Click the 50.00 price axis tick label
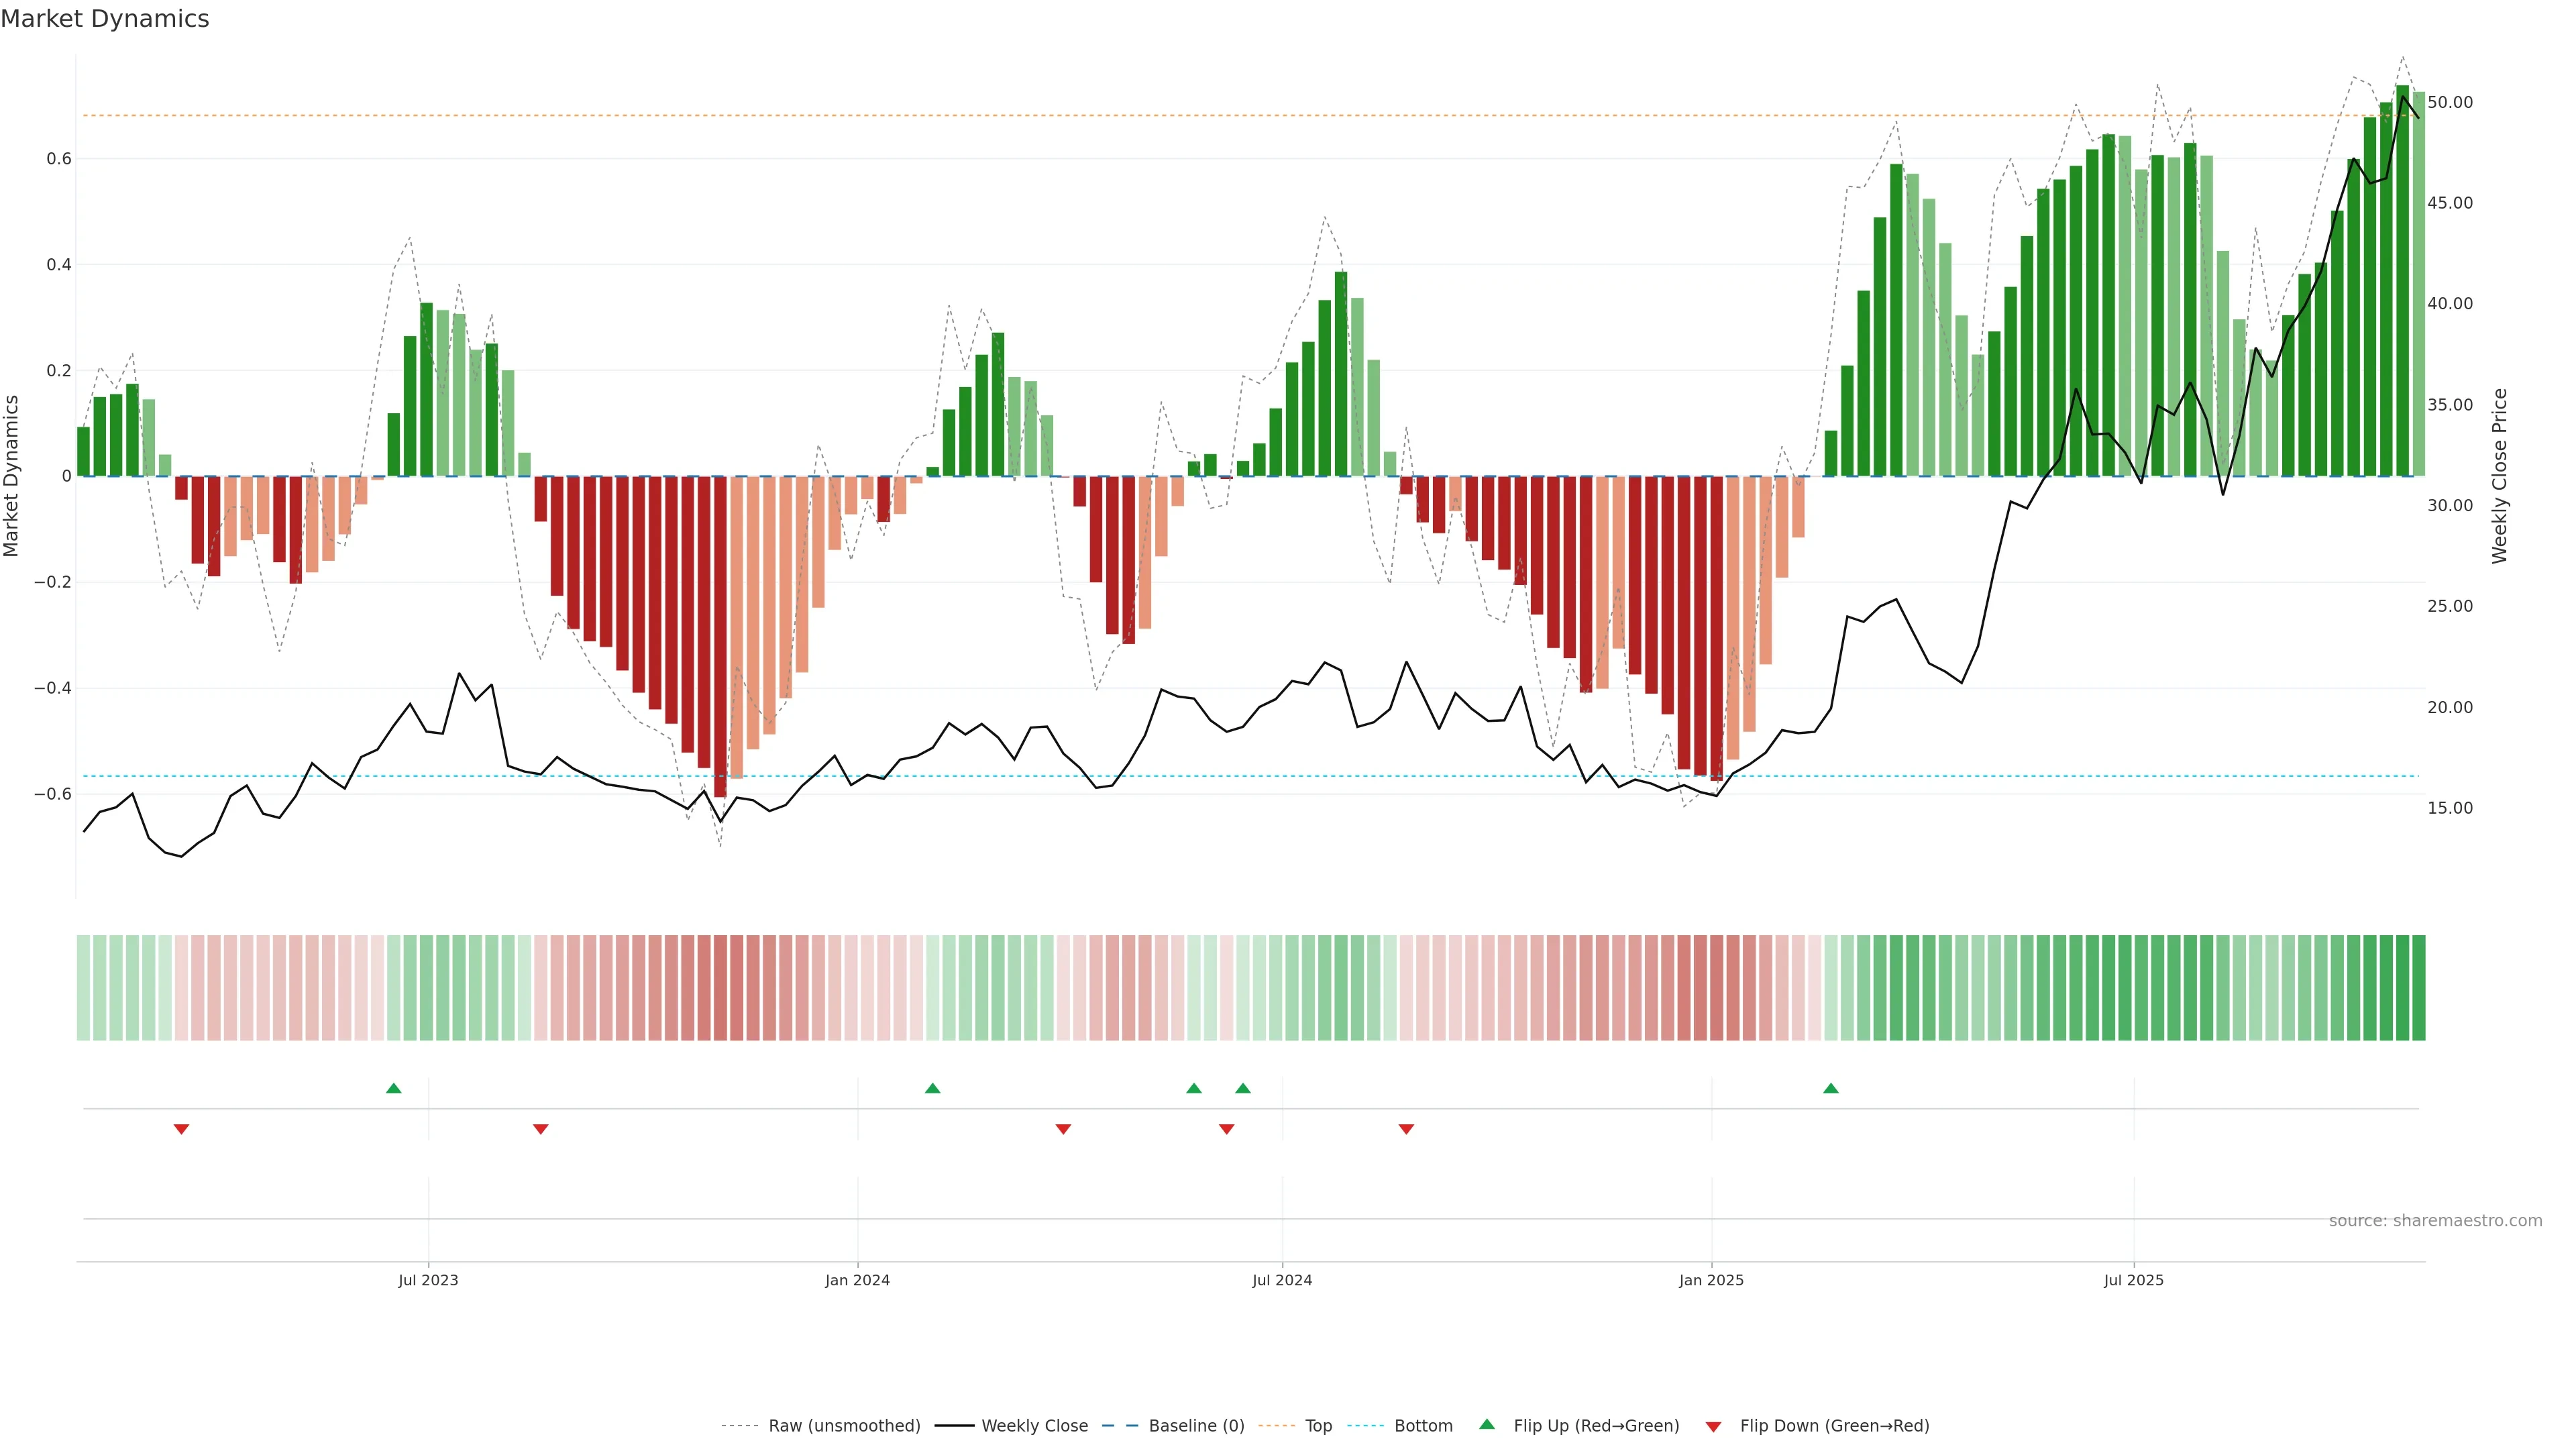Screen dimensions: 2576x1449 click(x=2449, y=102)
